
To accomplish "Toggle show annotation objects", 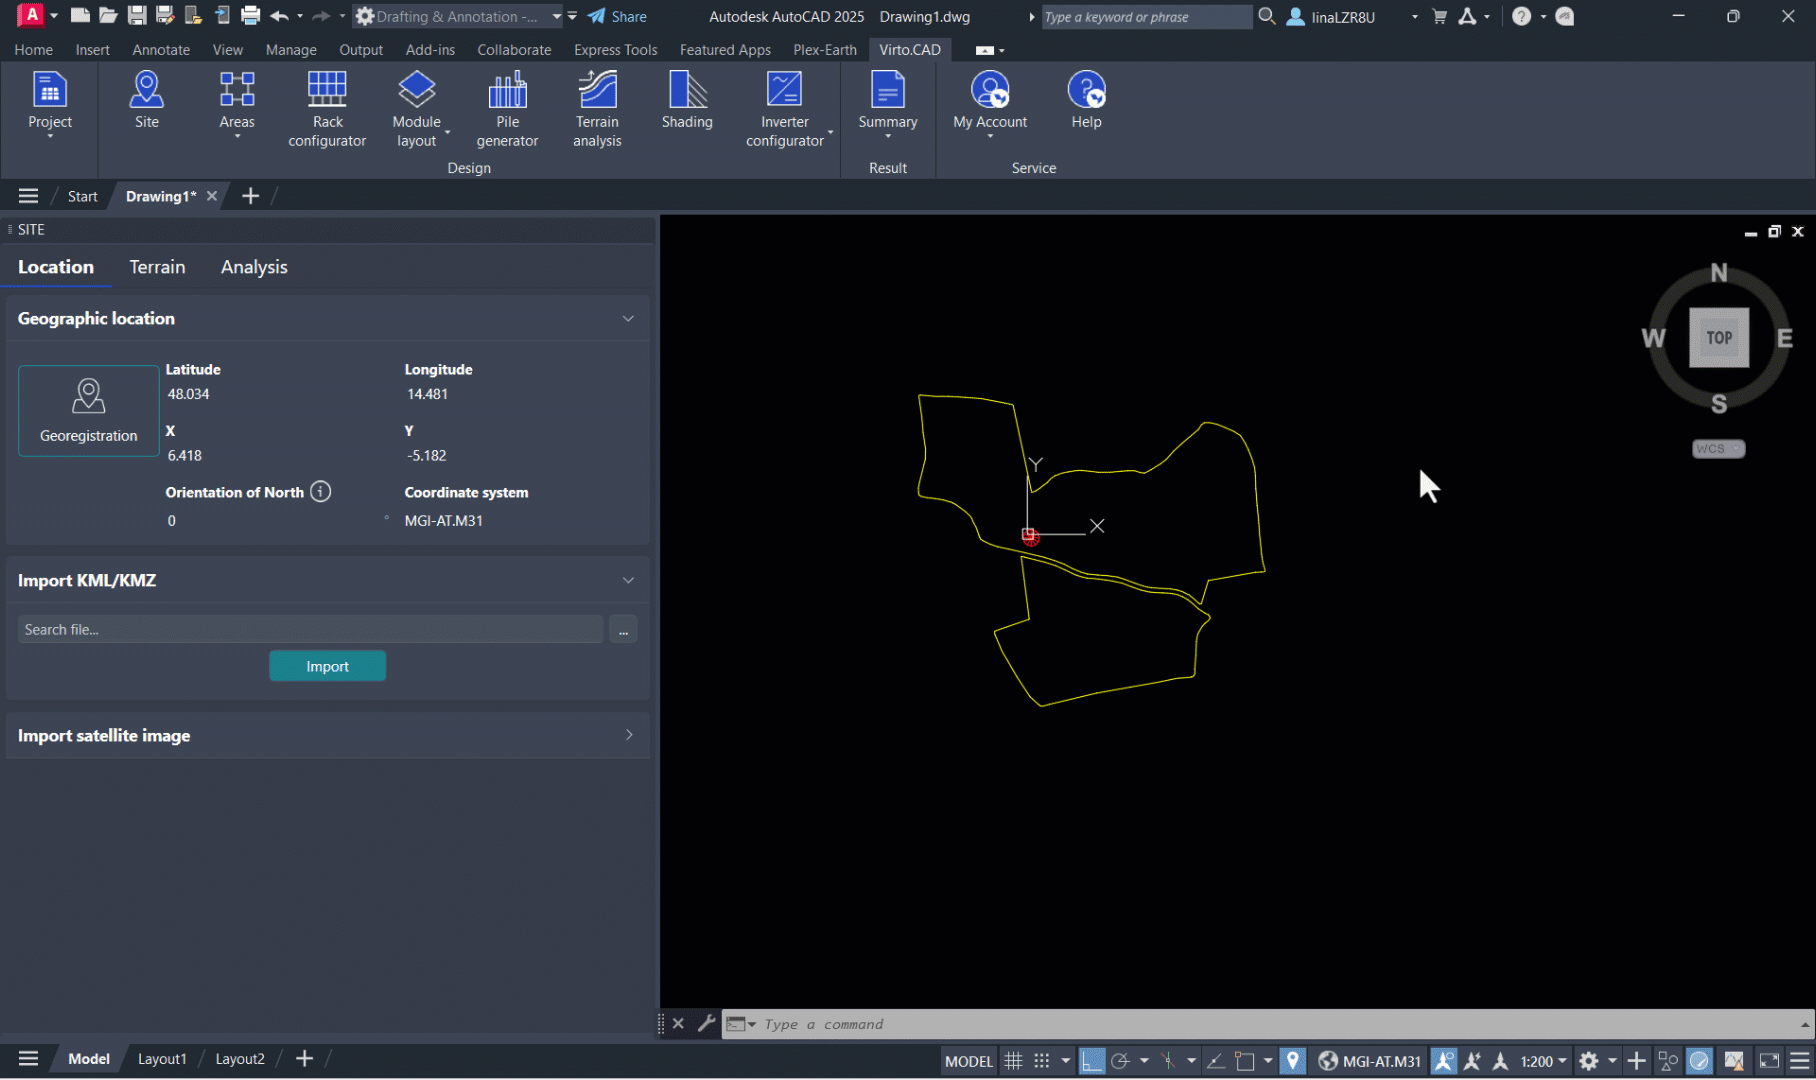I will 1443,1061.
